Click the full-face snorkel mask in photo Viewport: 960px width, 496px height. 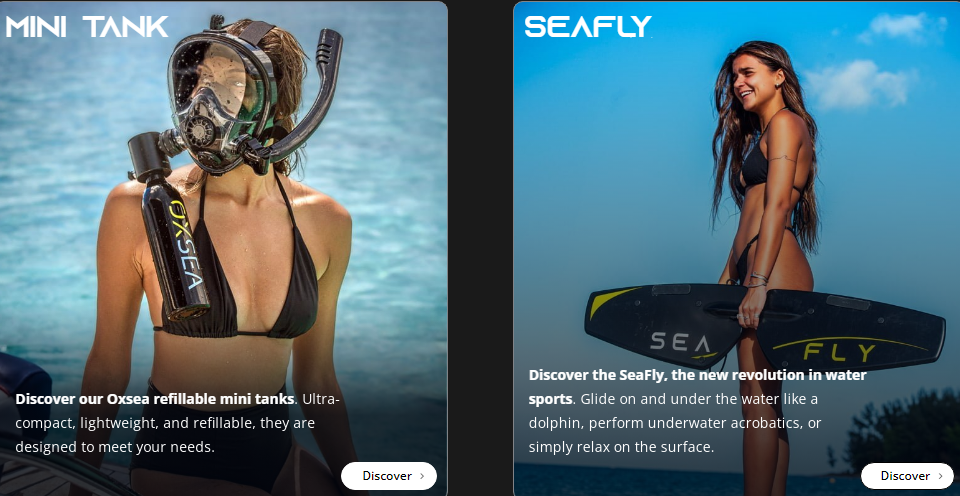click(x=222, y=104)
